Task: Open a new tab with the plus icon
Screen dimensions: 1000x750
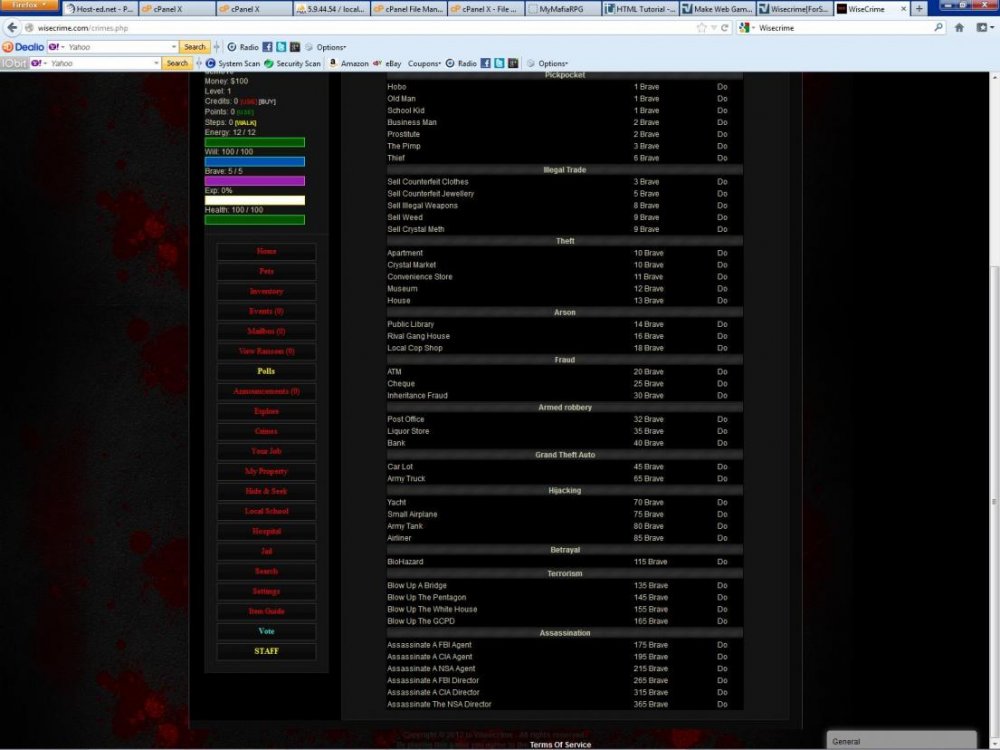Action: 920,9
